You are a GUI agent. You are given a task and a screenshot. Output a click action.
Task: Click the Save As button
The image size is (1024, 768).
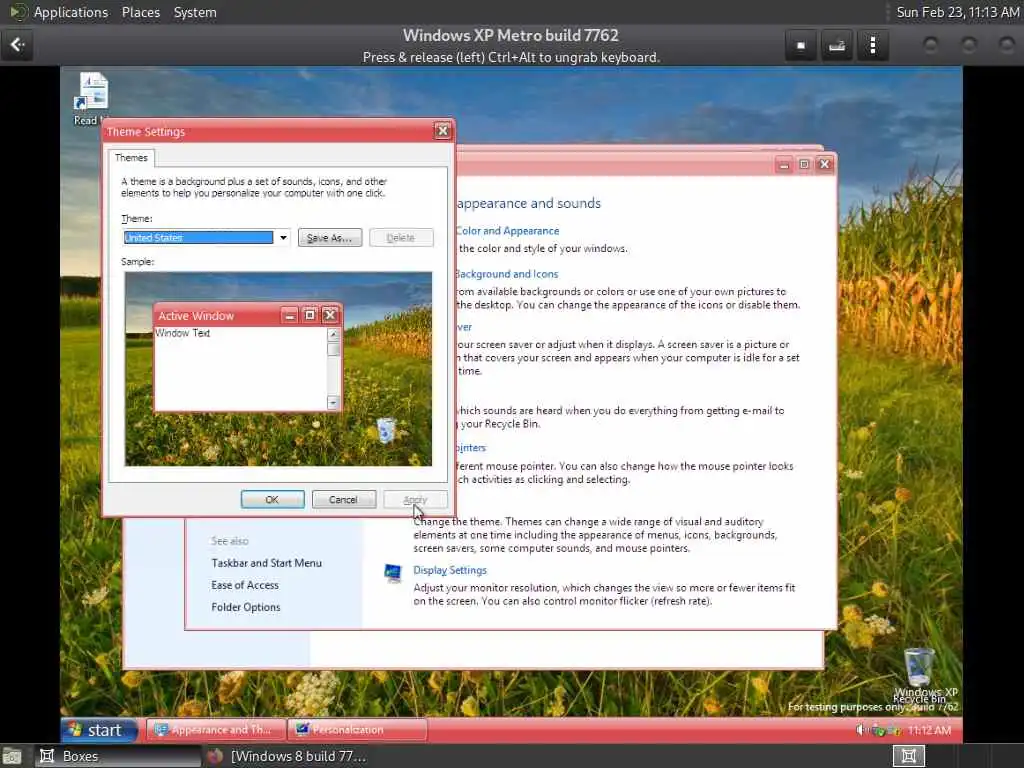(329, 238)
